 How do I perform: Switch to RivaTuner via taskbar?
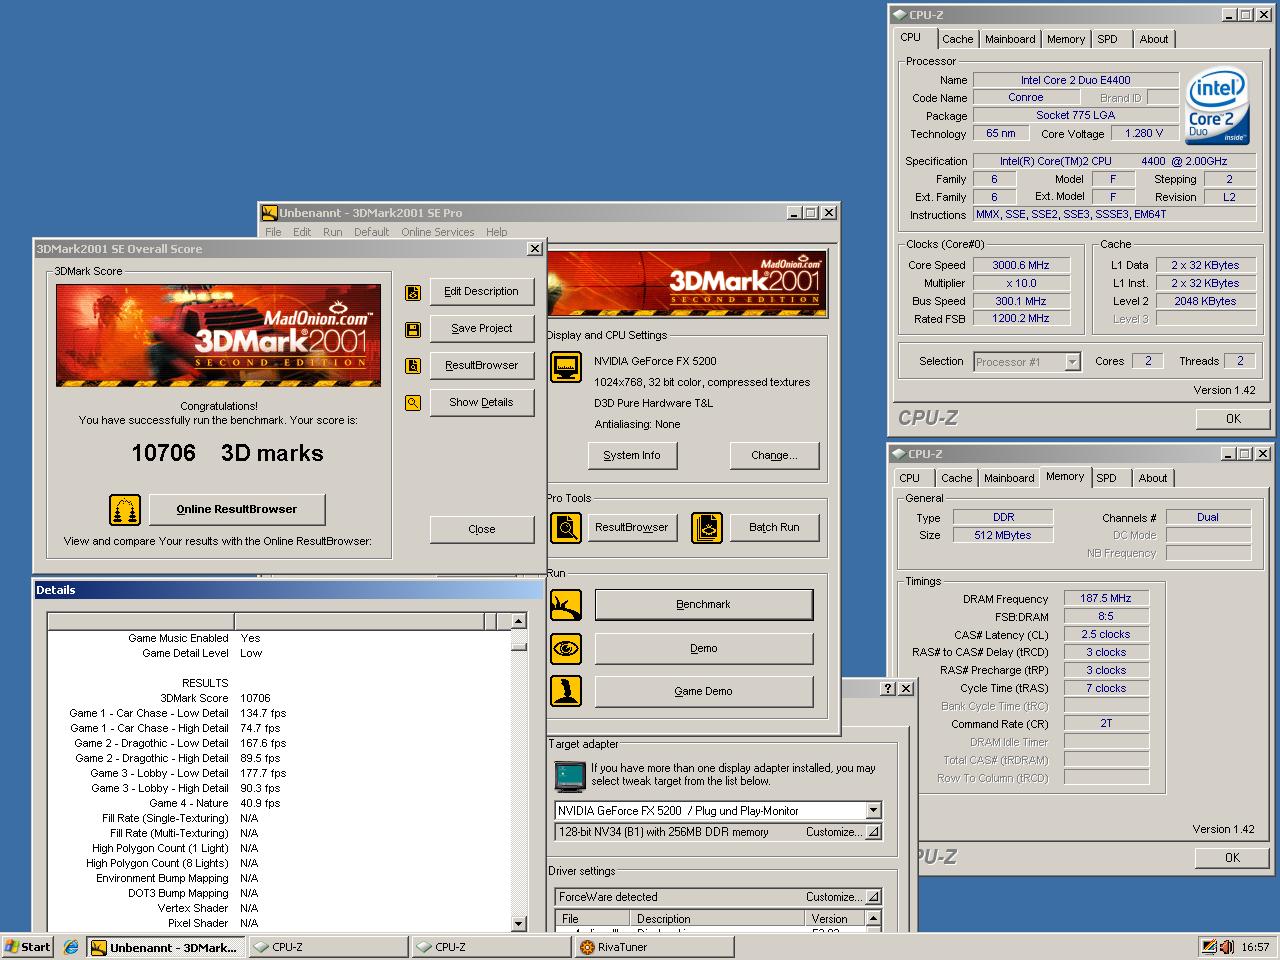(x=655, y=947)
